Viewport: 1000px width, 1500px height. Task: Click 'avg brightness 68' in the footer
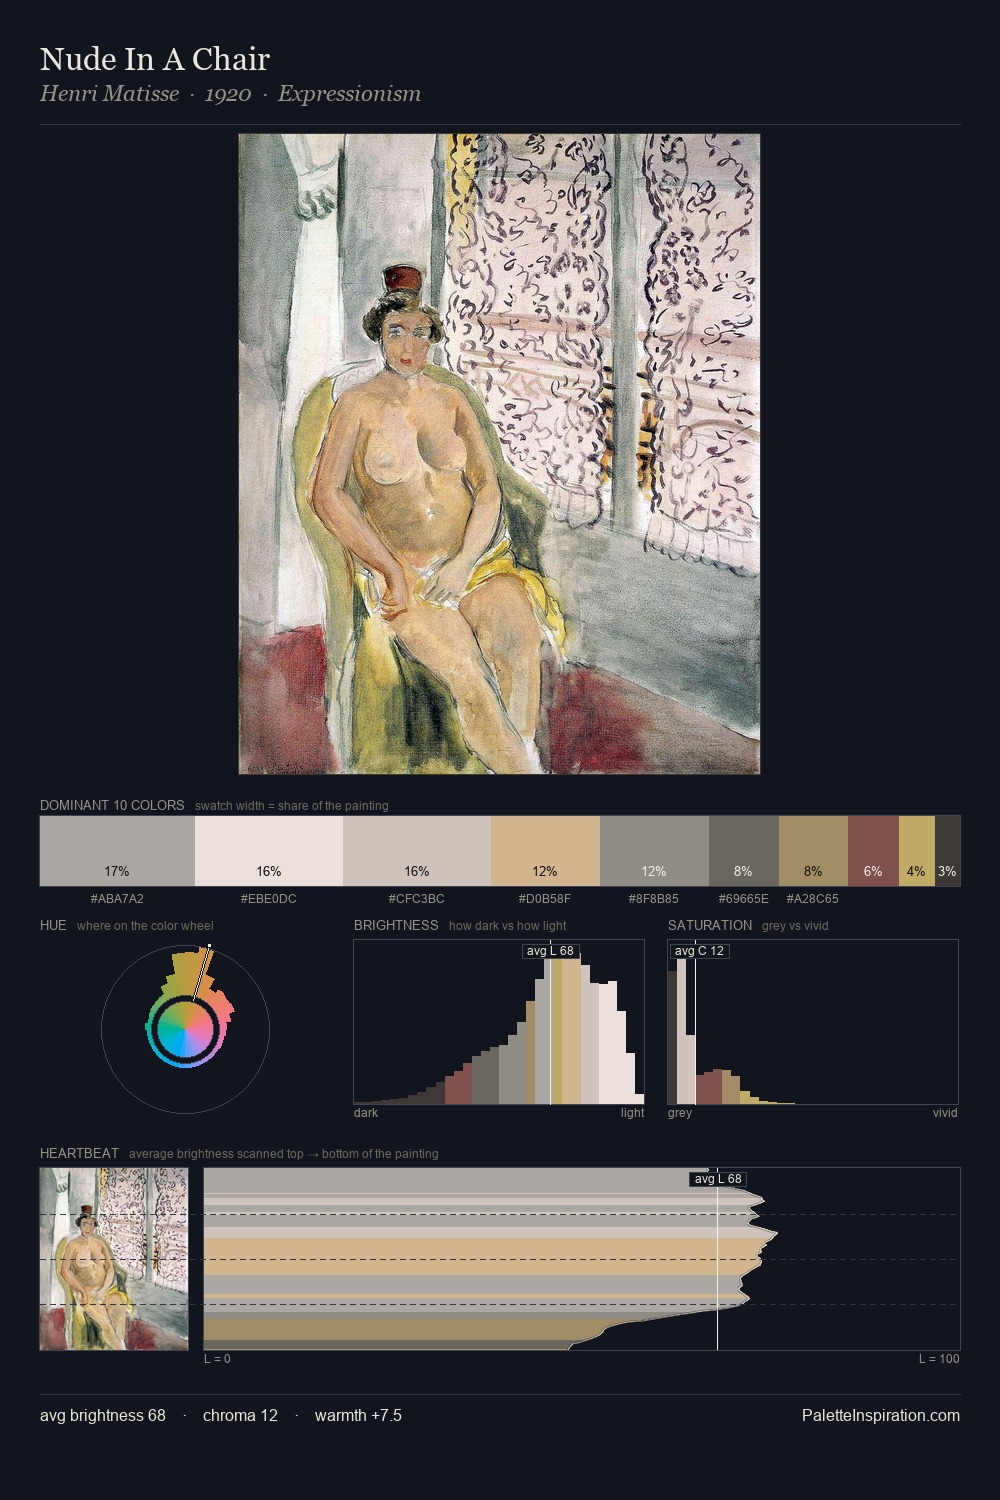[103, 1415]
